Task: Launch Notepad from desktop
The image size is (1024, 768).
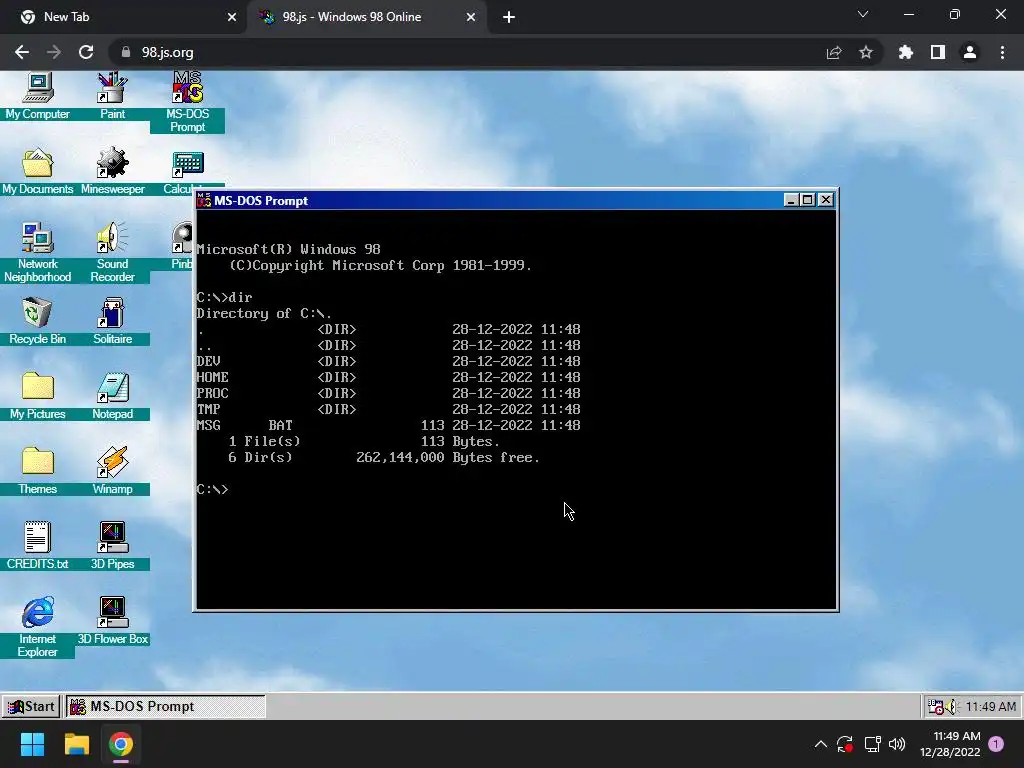Action: [112, 396]
